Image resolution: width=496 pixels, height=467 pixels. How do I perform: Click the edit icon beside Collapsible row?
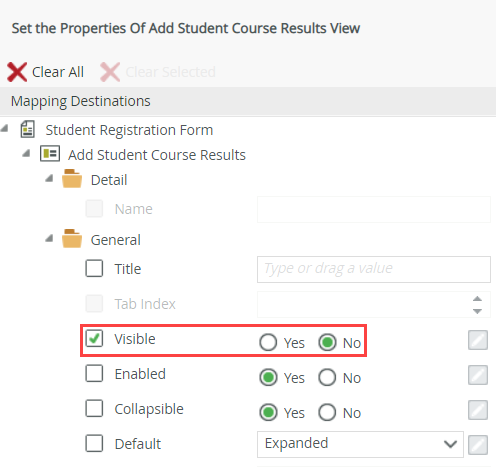pos(478,410)
